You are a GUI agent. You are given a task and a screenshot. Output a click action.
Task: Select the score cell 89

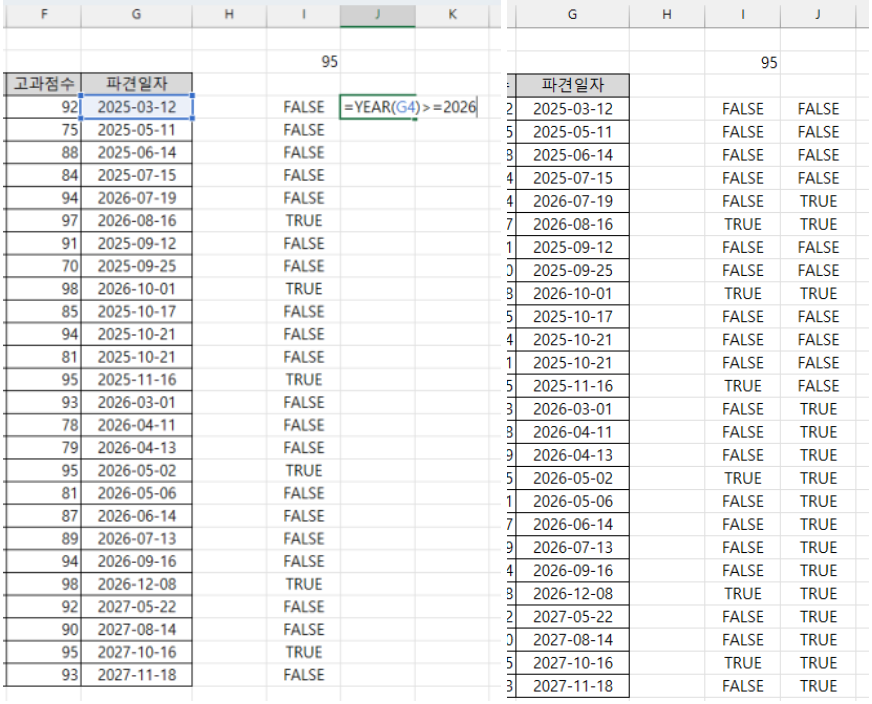[x=43, y=538]
